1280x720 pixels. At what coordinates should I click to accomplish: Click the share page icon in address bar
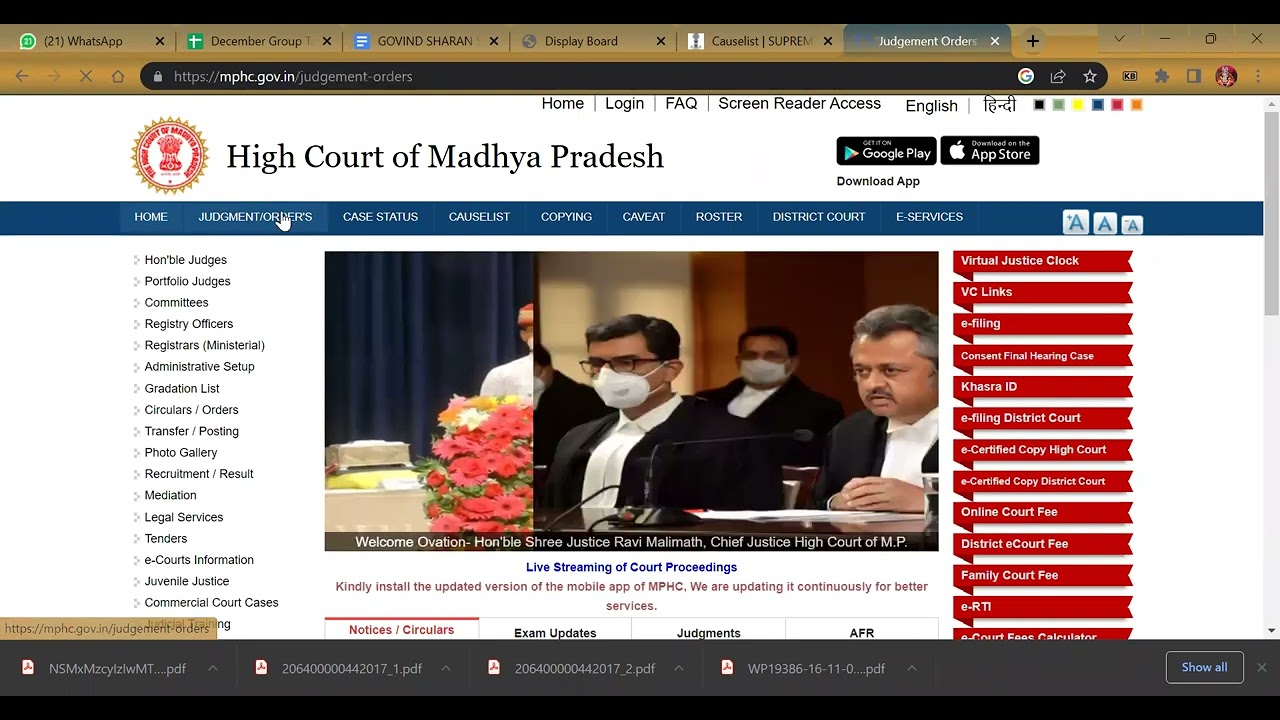pyautogui.click(x=1058, y=76)
